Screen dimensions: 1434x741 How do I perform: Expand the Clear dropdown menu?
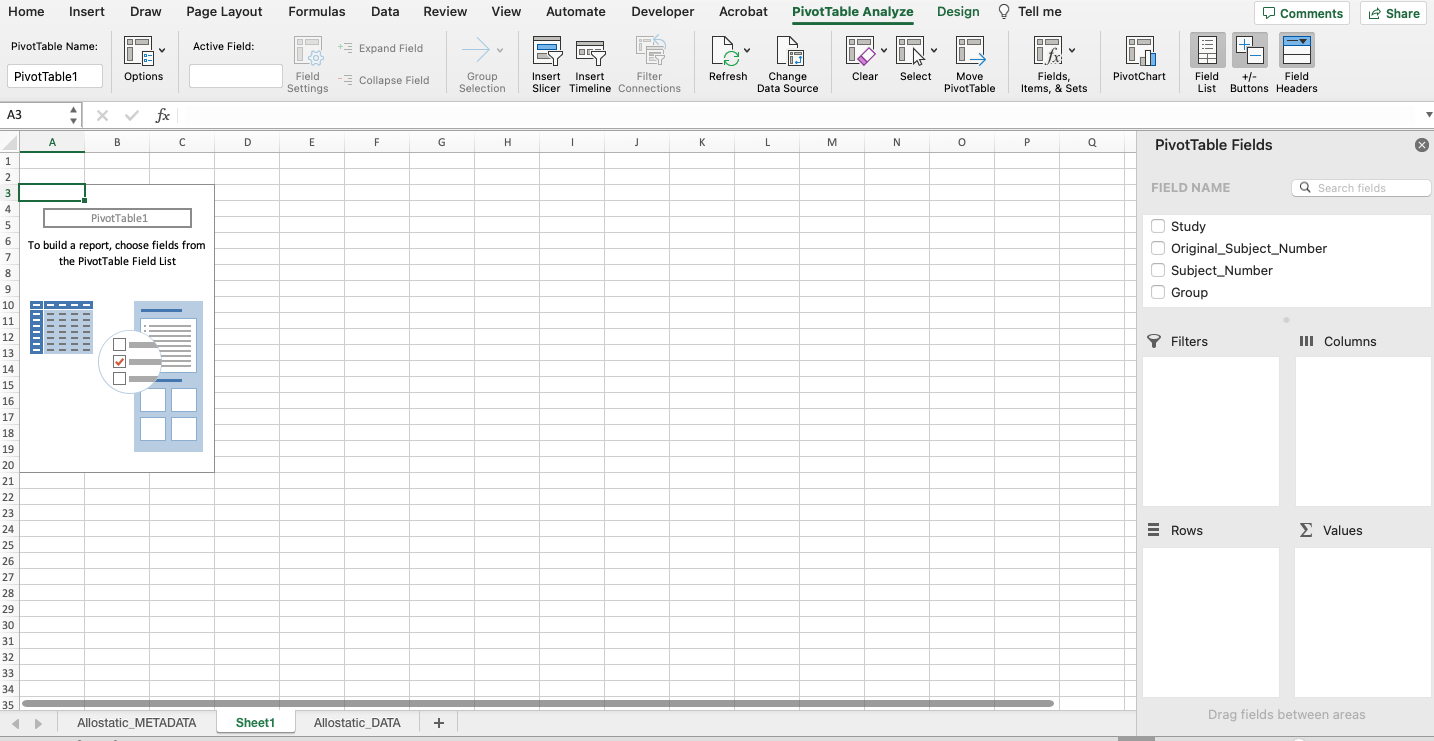(884, 50)
